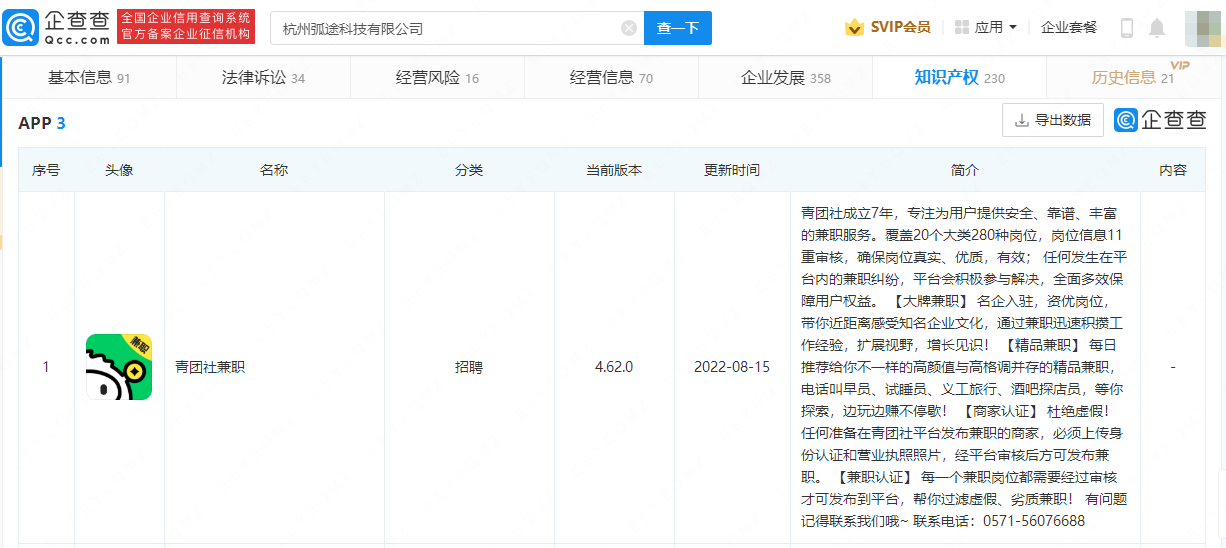
Task: Click the 查一下 search button
Action: pos(678,28)
